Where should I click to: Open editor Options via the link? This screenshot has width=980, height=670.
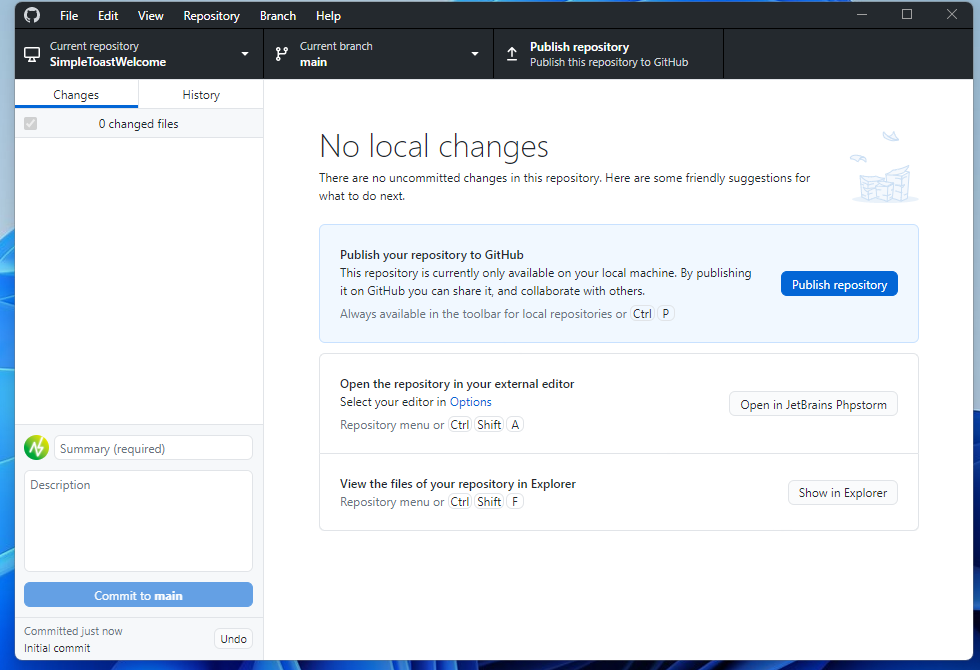pyautogui.click(x=470, y=401)
